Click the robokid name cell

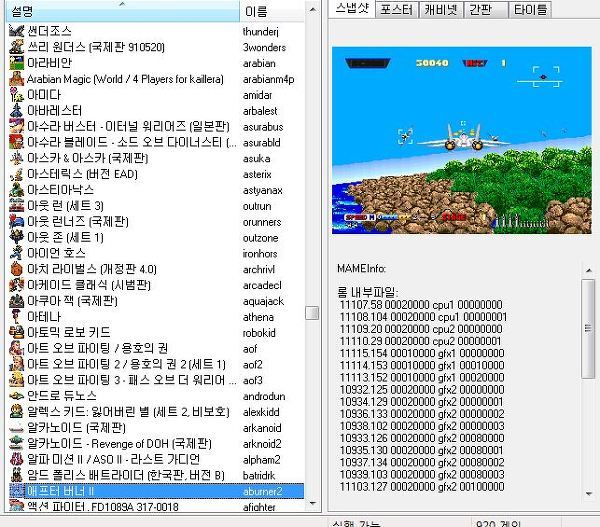[259, 333]
